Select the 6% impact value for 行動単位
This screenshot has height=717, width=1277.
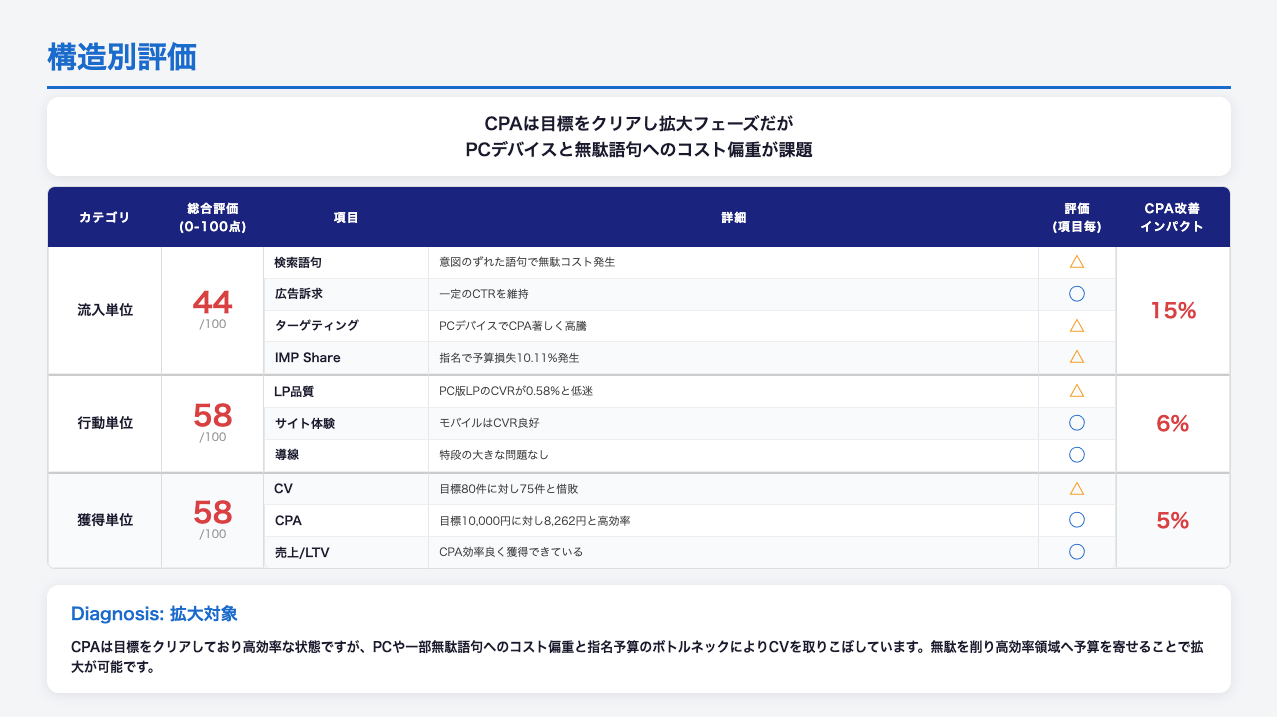(1172, 423)
